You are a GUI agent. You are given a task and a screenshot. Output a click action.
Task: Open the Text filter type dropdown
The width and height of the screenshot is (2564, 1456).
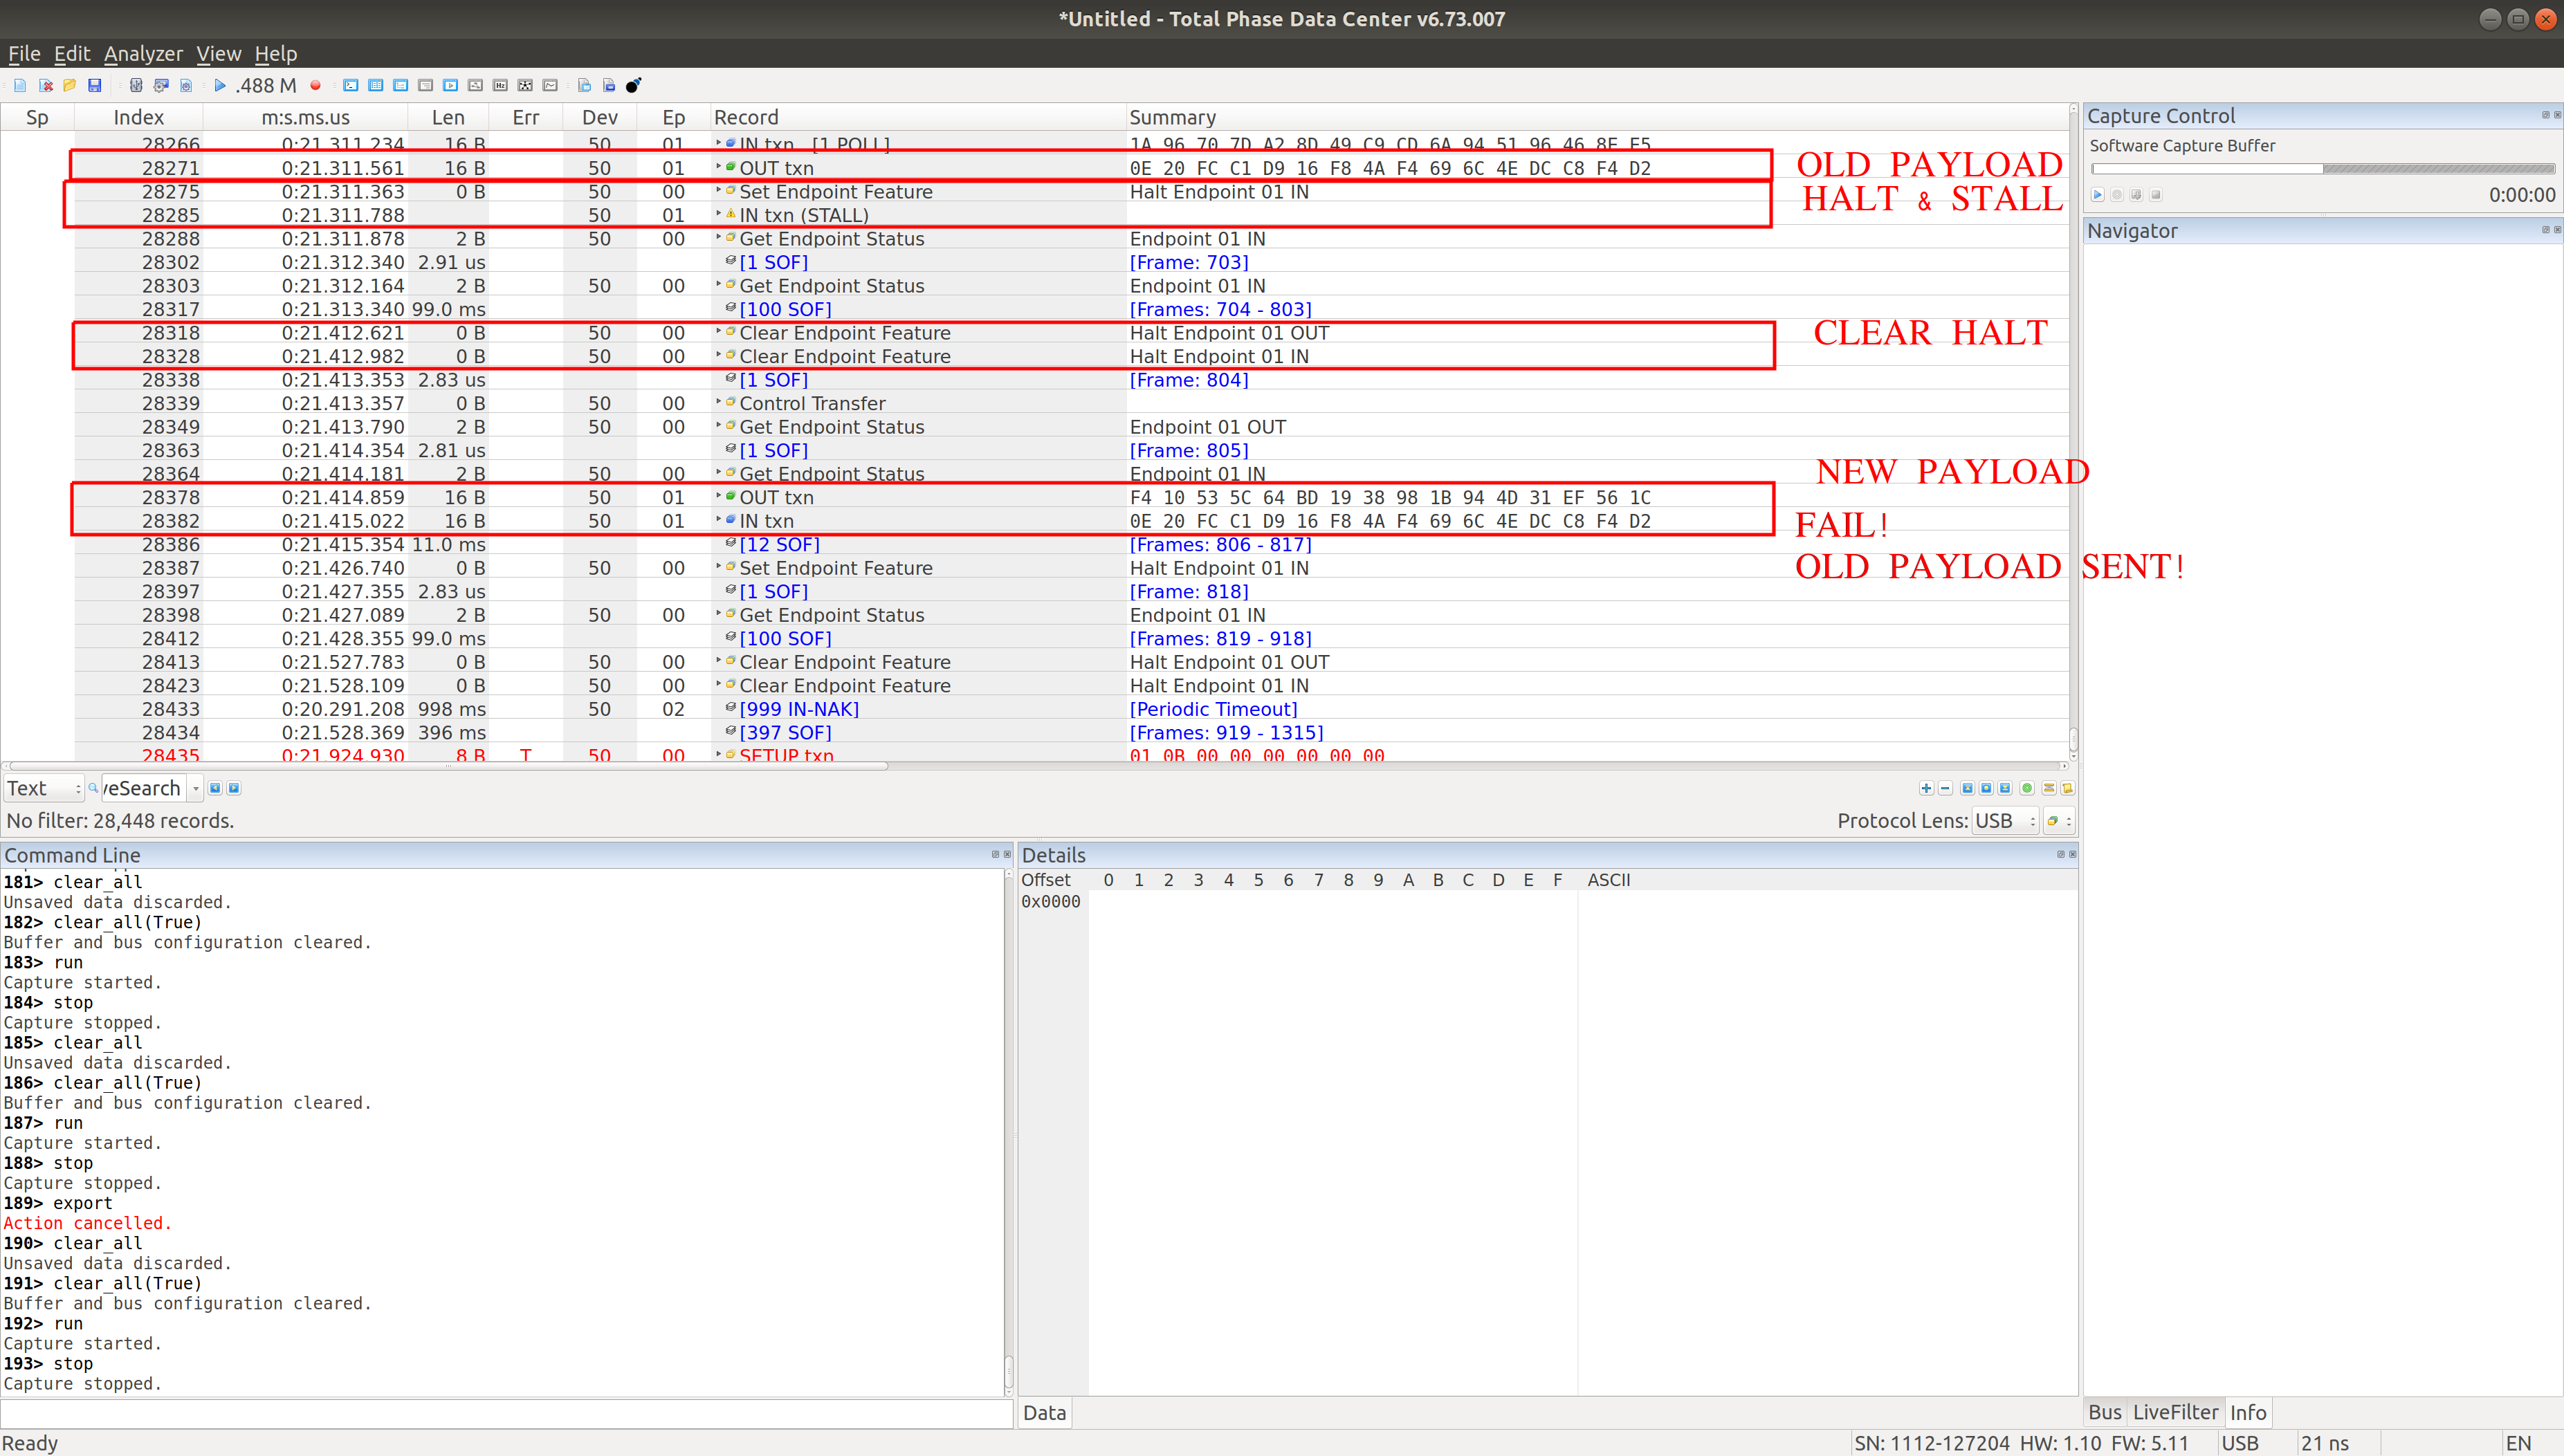click(43, 788)
